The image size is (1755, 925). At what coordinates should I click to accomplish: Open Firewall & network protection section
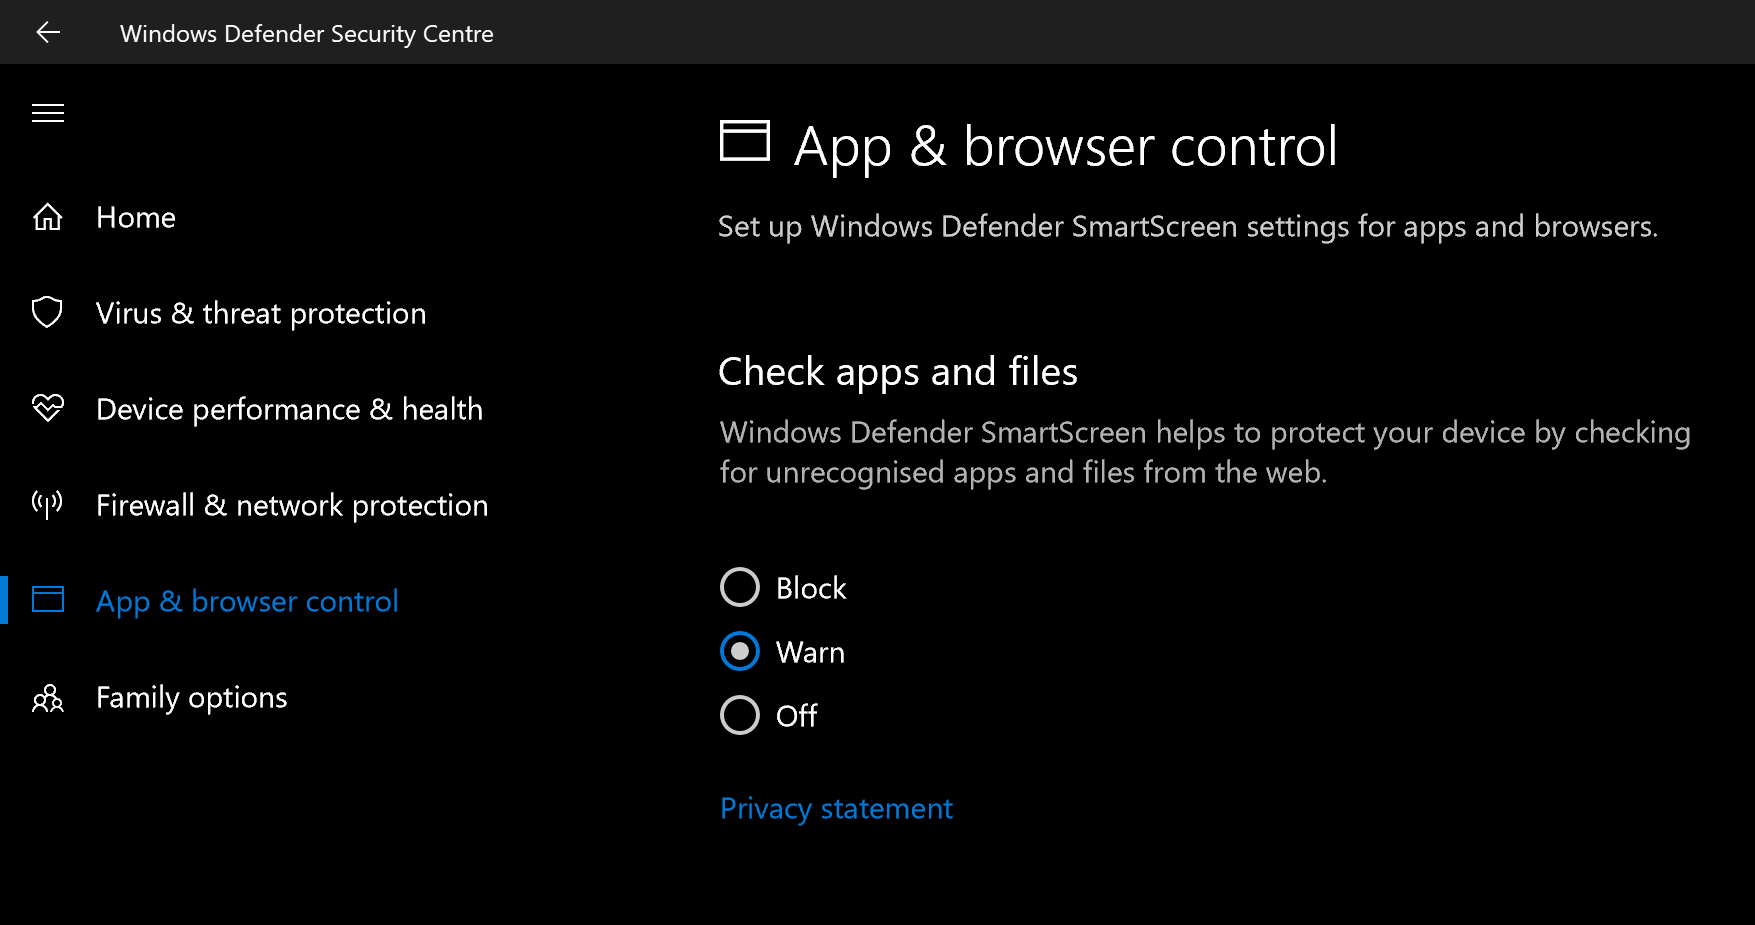coord(292,505)
